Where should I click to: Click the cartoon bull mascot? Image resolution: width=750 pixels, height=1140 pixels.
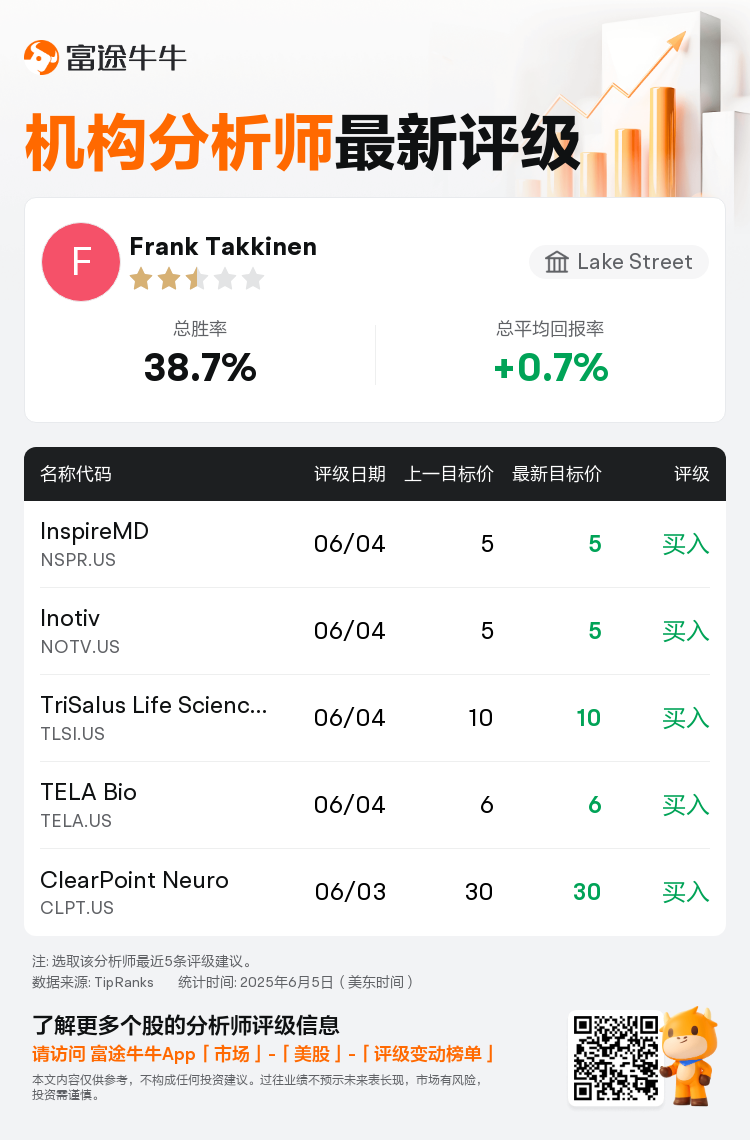tap(690, 1056)
